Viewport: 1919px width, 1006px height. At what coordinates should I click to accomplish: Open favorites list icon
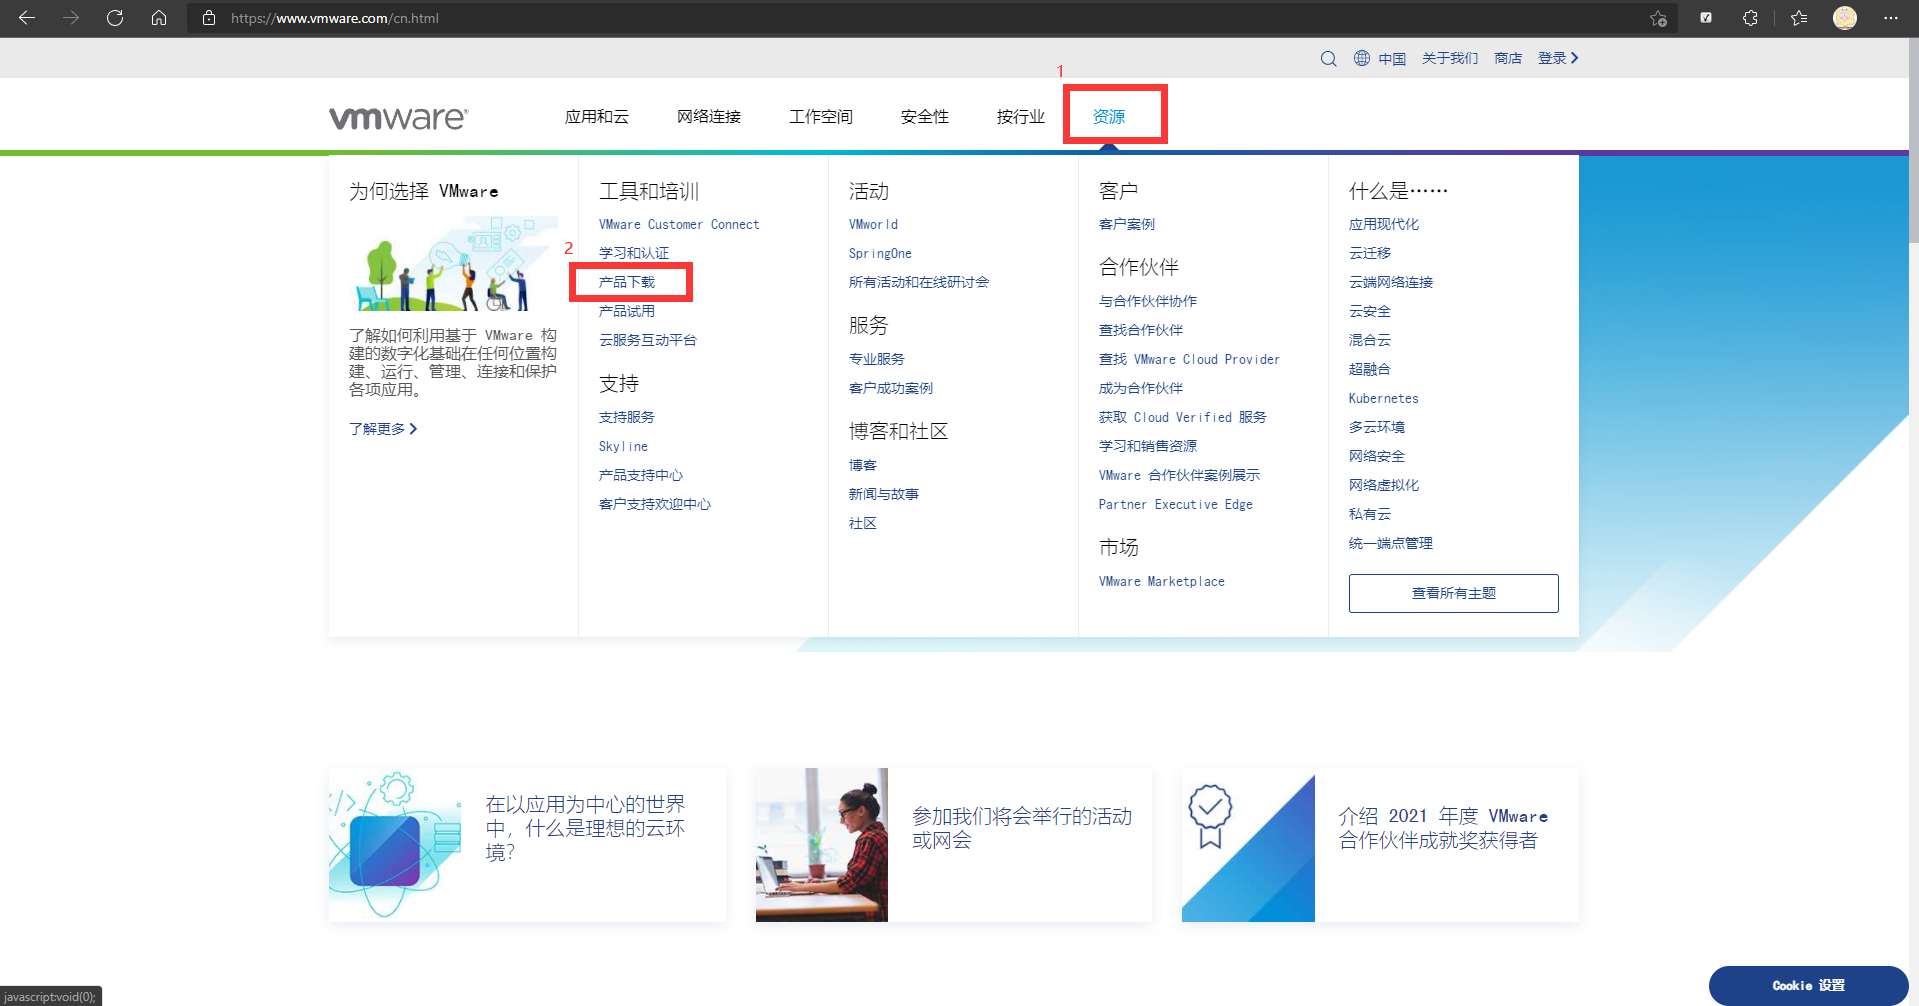1799,18
